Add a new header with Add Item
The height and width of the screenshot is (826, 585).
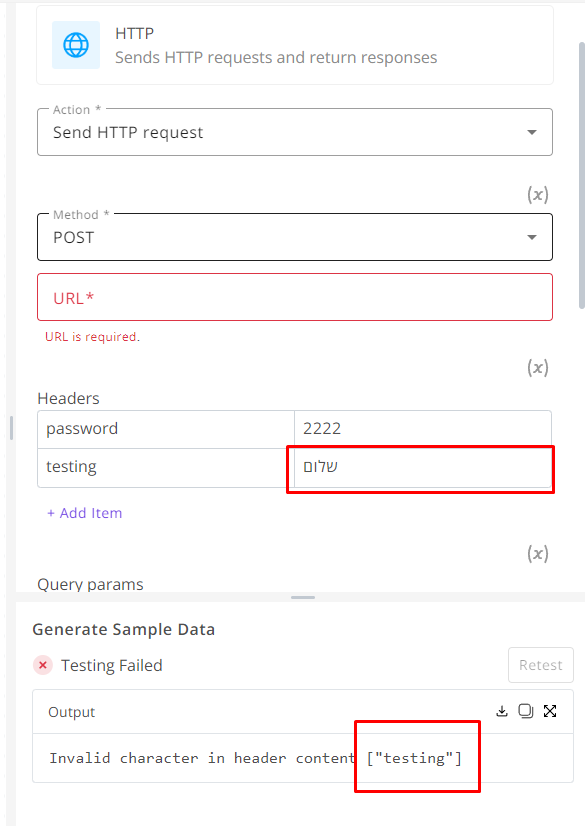85,513
